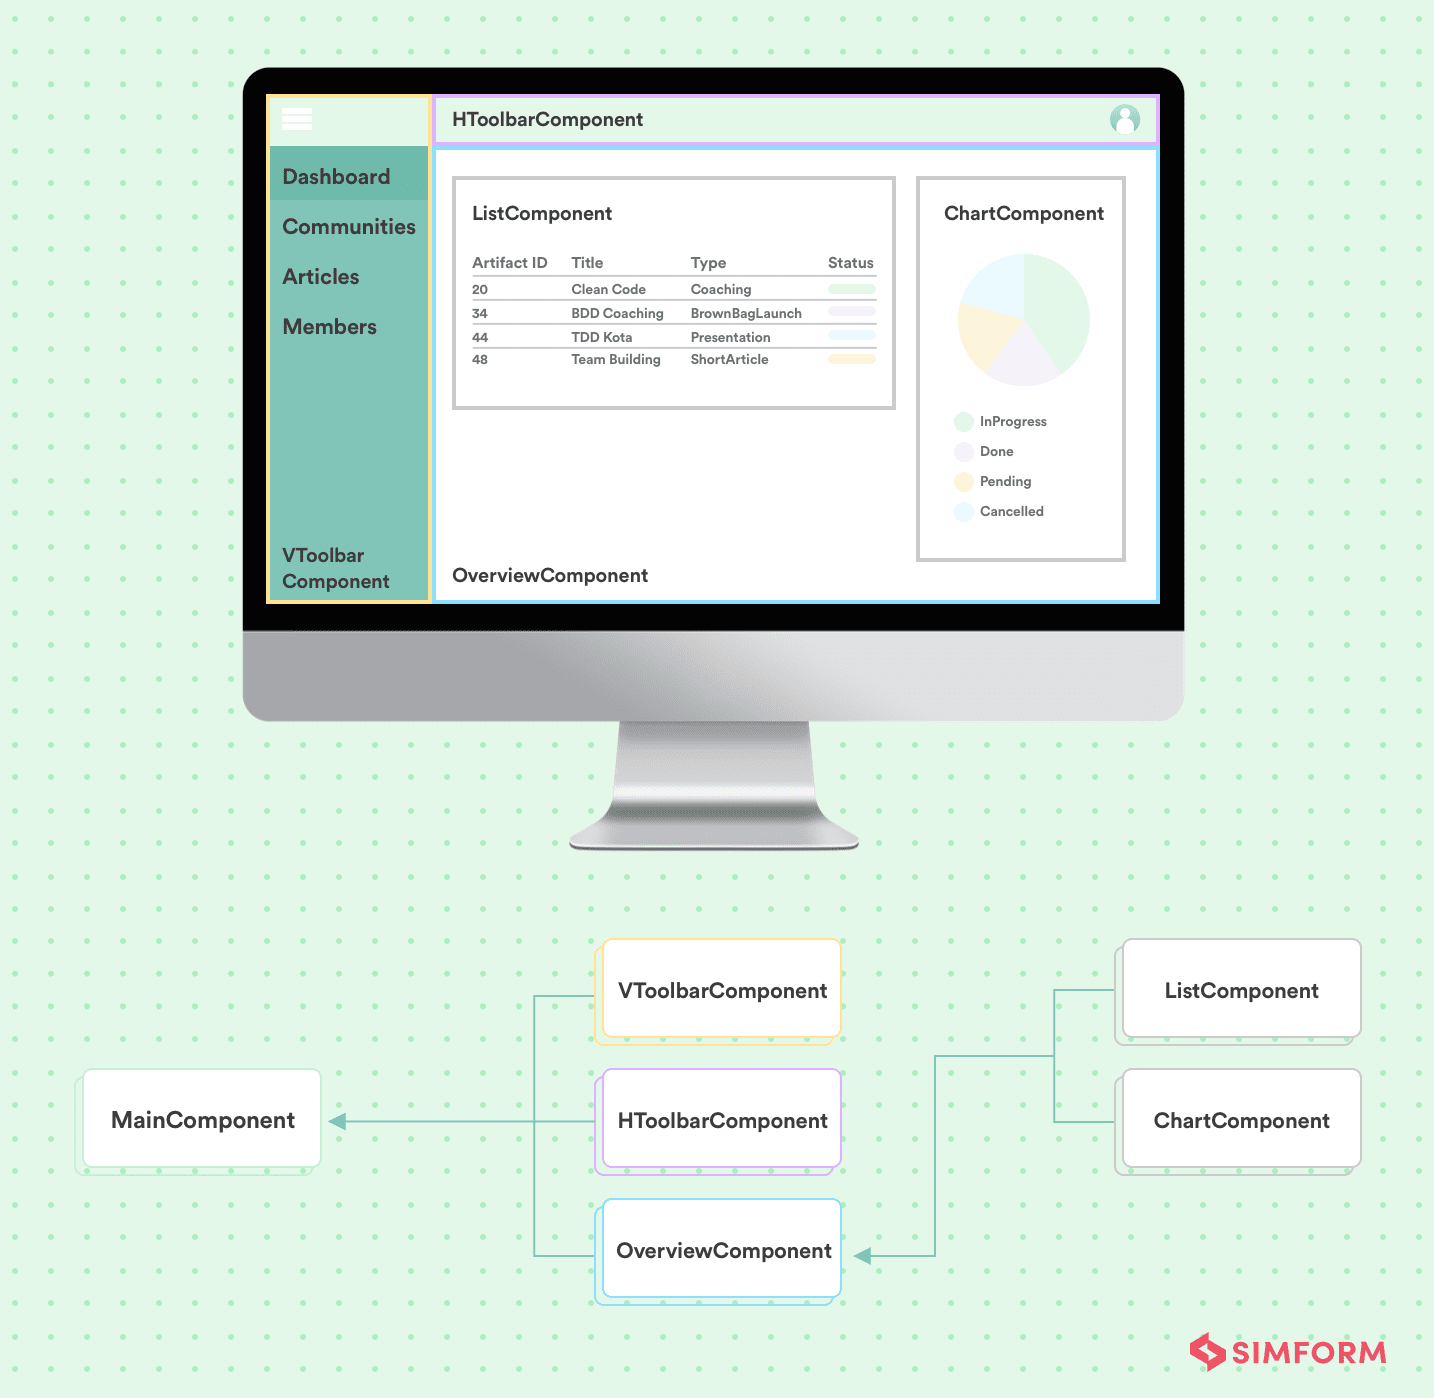Click the Cancelled legend swatch

[964, 512]
